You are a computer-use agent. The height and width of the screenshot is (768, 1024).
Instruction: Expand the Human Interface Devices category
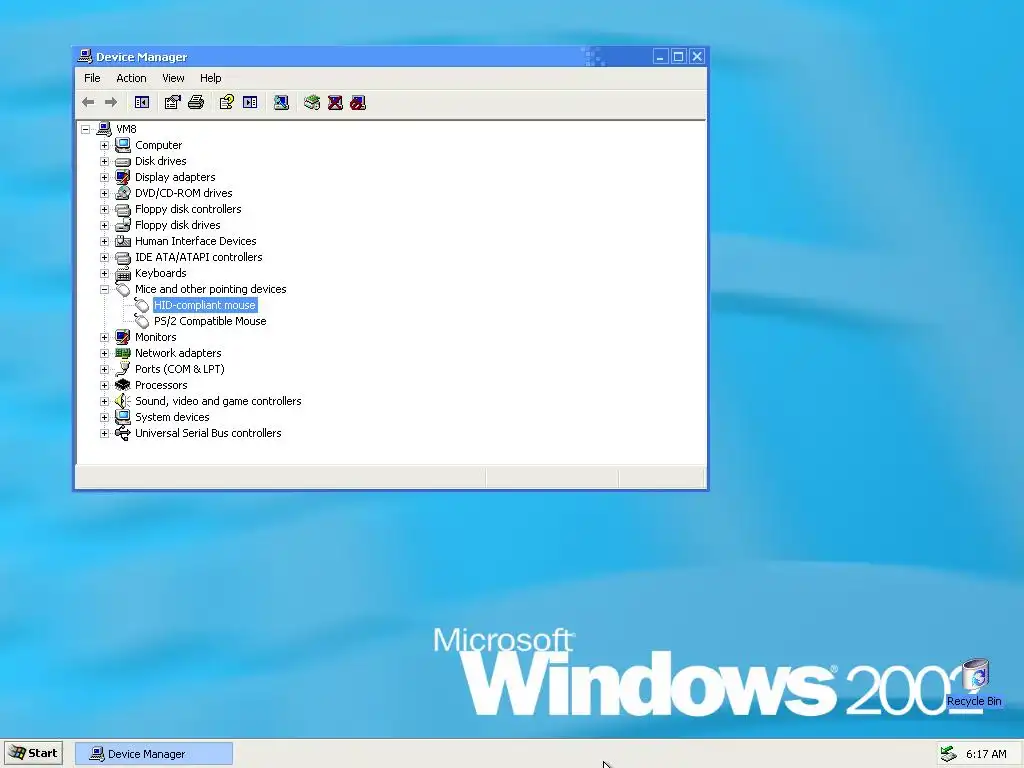point(104,241)
